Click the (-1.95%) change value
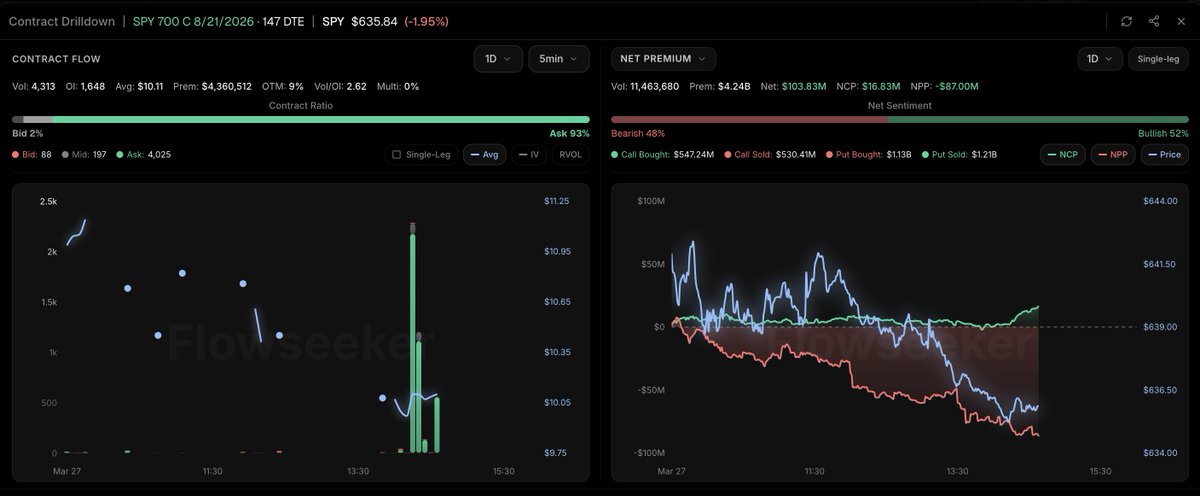The image size is (1200, 496). click(426, 21)
